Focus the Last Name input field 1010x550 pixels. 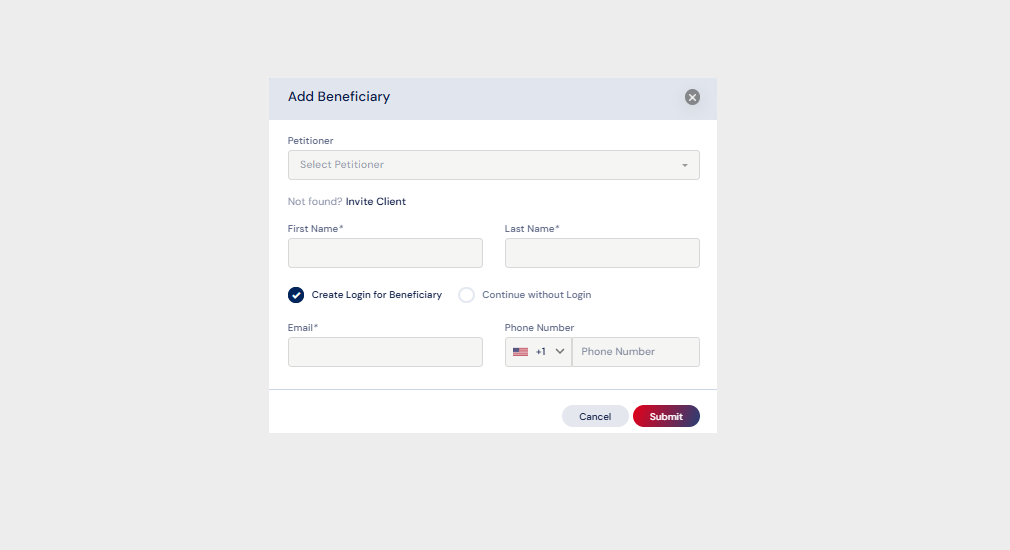(602, 253)
